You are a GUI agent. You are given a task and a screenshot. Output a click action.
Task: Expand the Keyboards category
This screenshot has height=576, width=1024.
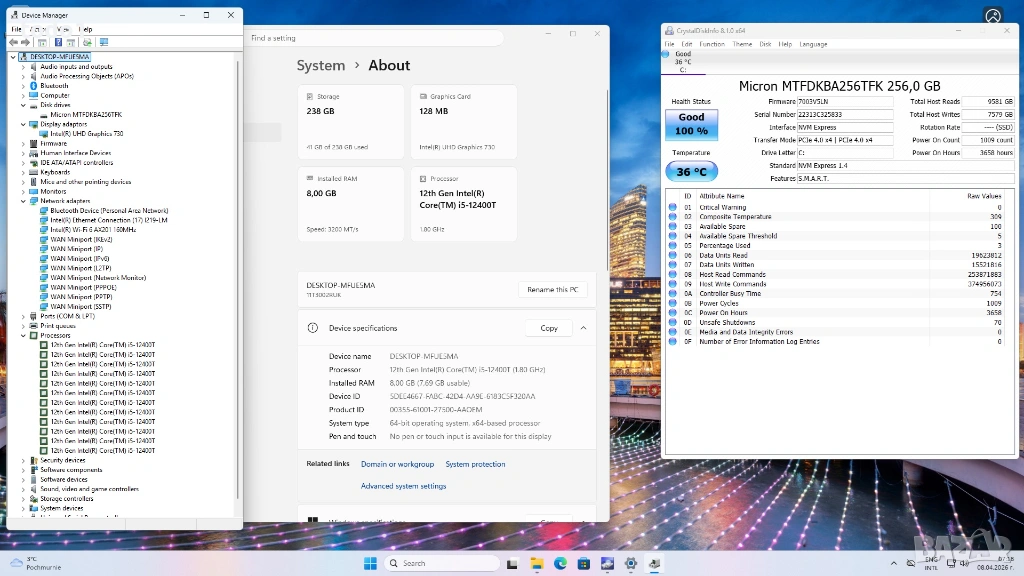(x=23, y=172)
